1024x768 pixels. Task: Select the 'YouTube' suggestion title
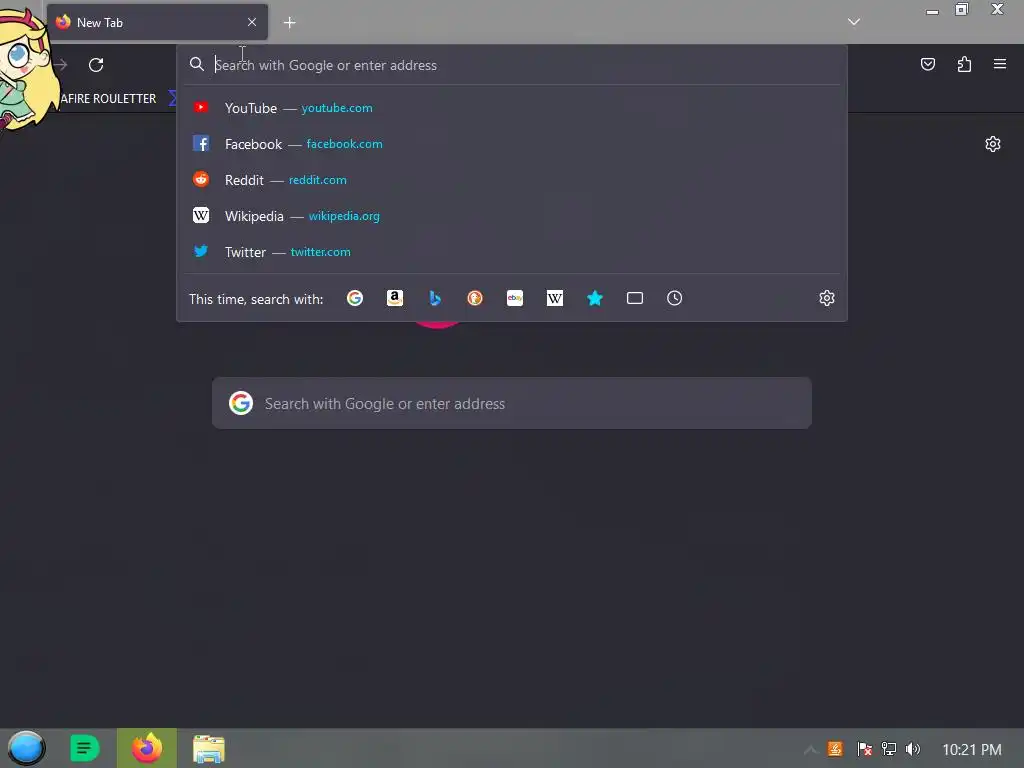coord(251,108)
